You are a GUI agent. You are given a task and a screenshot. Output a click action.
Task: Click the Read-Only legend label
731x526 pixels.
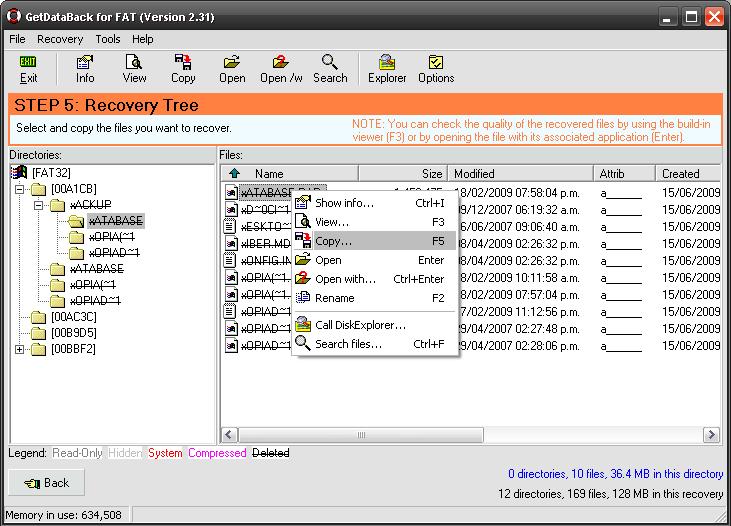point(77,453)
